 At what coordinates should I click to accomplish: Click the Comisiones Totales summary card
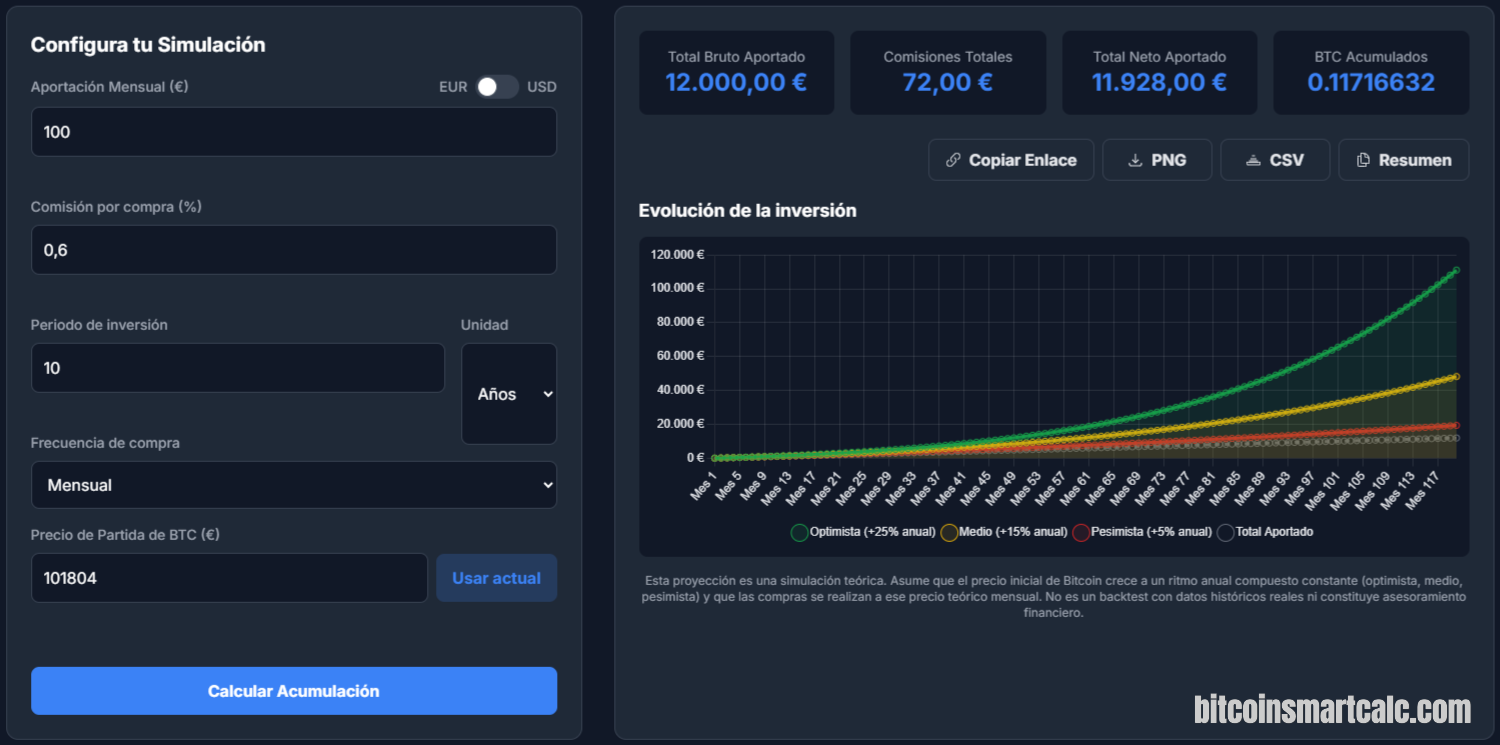[947, 72]
